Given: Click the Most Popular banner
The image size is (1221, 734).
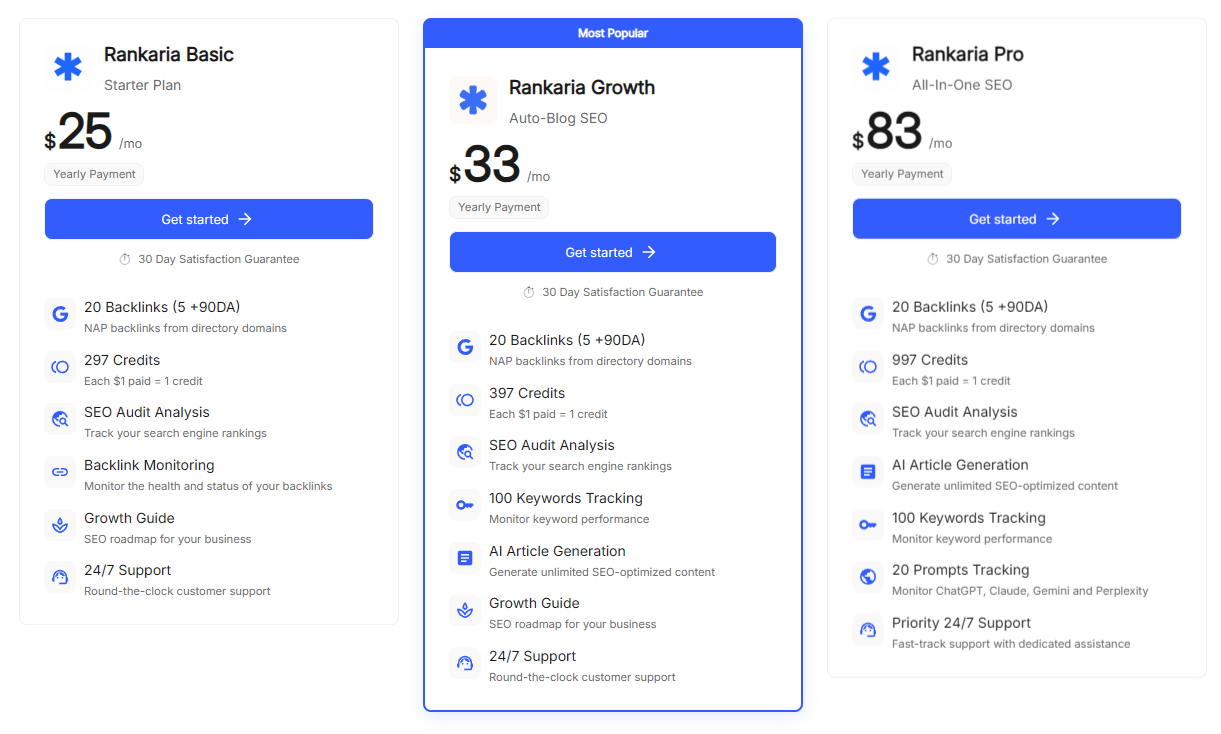Looking at the screenshot, I should pyautogui.click(x=613, y=33).
